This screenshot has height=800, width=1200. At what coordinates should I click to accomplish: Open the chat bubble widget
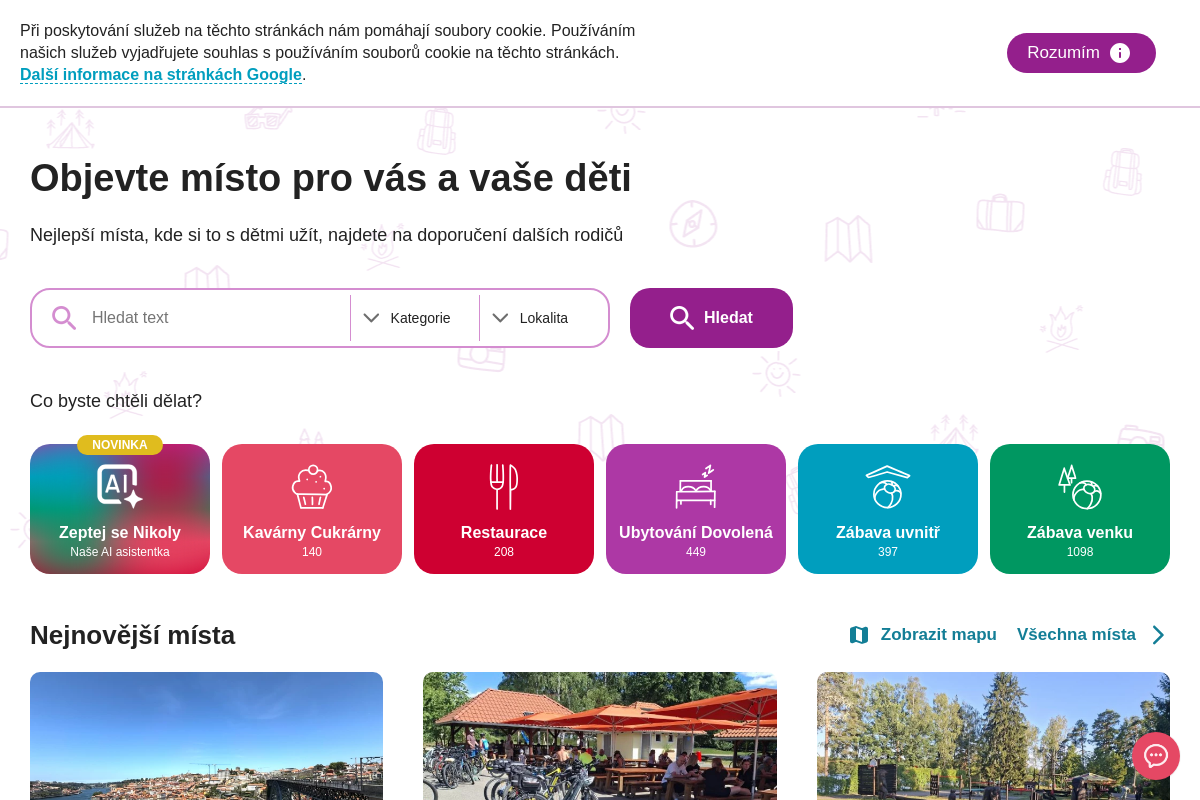pyautogui.click(x=1156, y=756)
